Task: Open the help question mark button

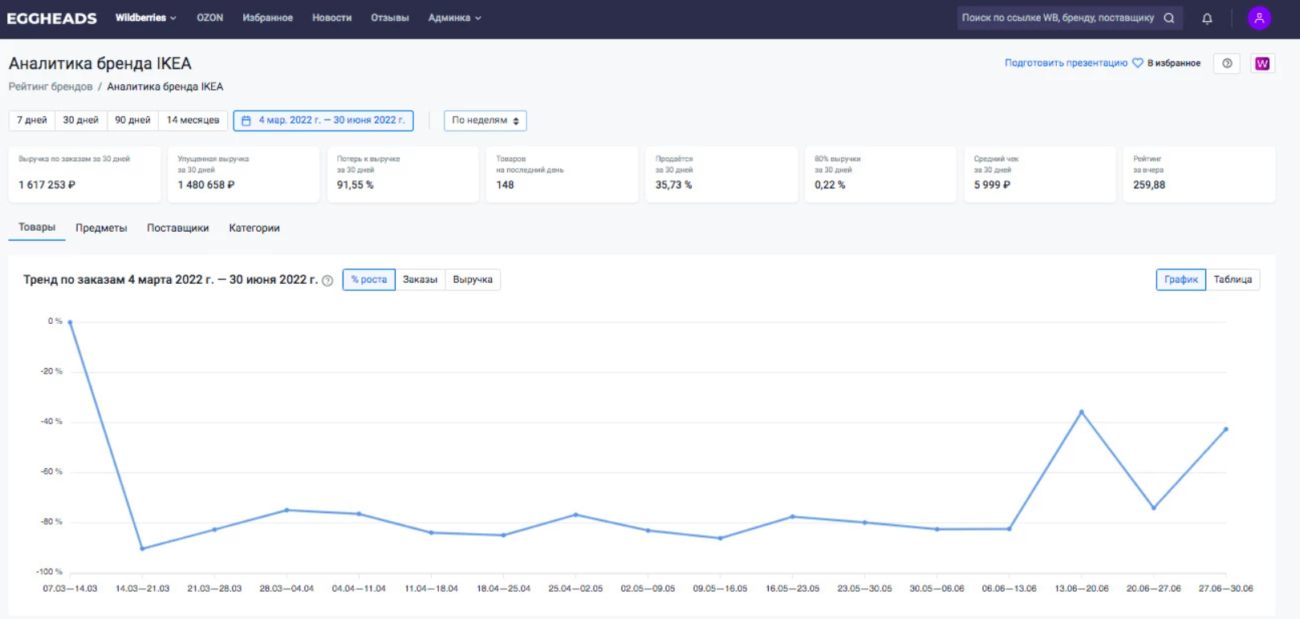Action: click(x=1227, y=63)
